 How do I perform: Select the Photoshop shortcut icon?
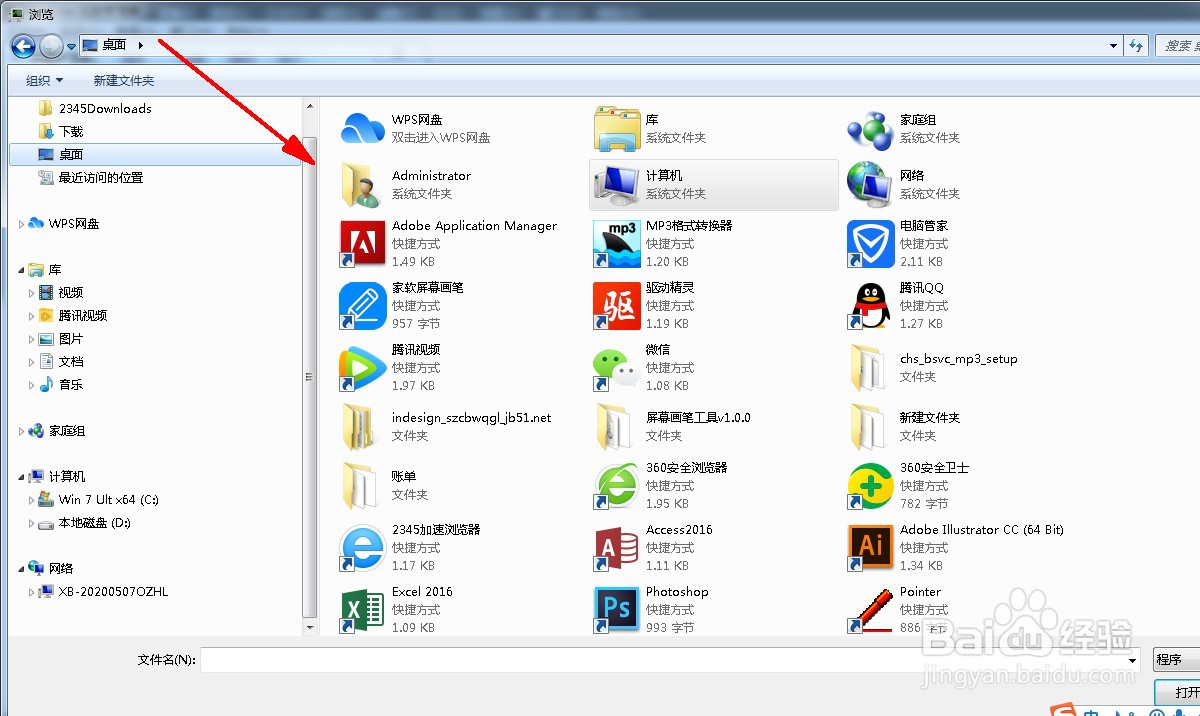coord(617,610)
